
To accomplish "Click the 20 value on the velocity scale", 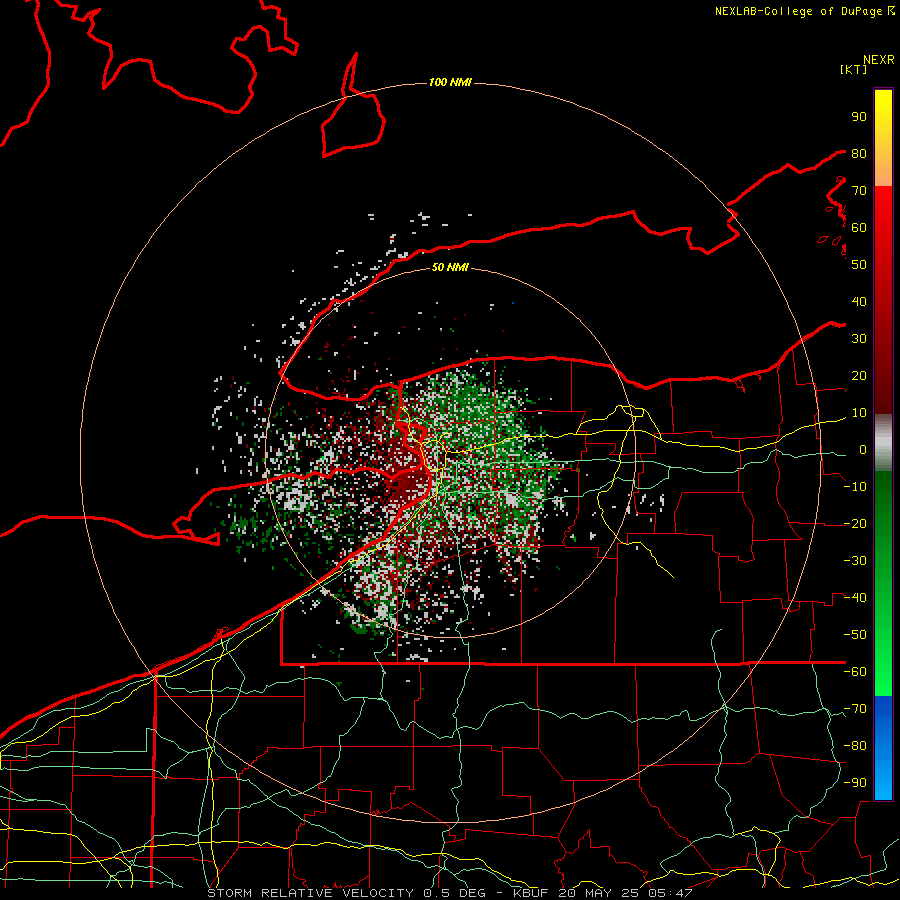I will [859, 376].
